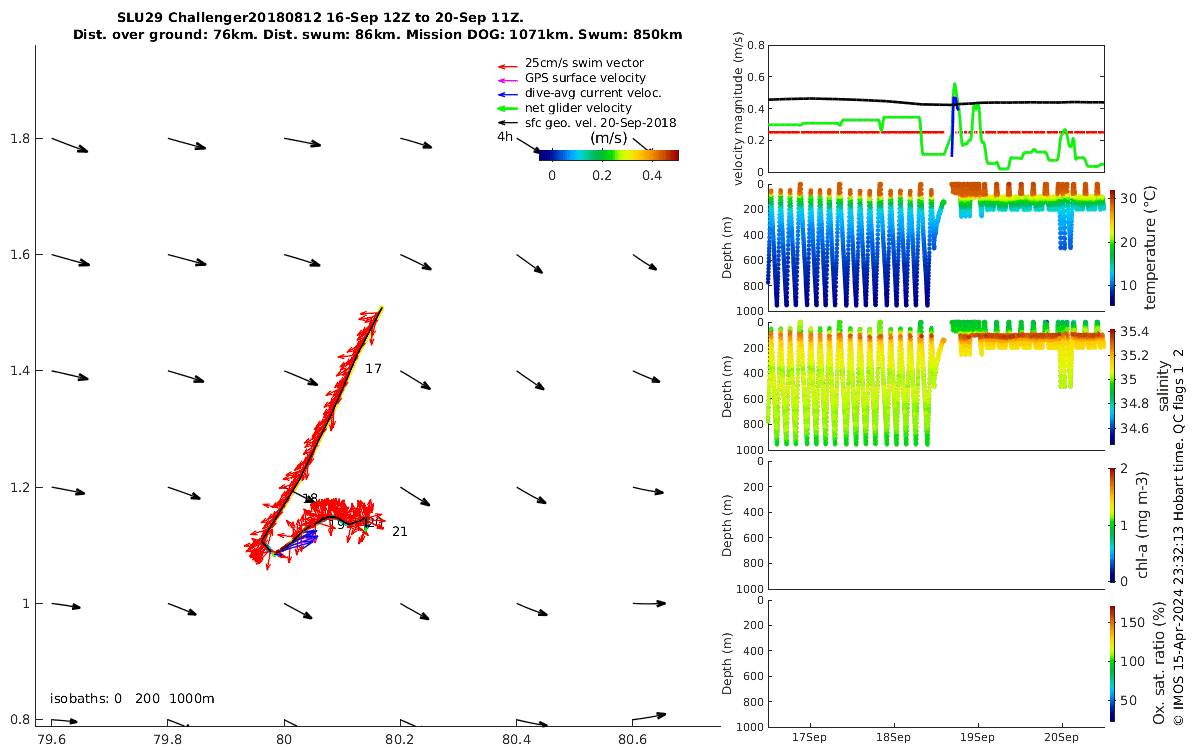The image size is (1200, 750).
Task: Click day label "17" on glider track
Action: point(373,369)
